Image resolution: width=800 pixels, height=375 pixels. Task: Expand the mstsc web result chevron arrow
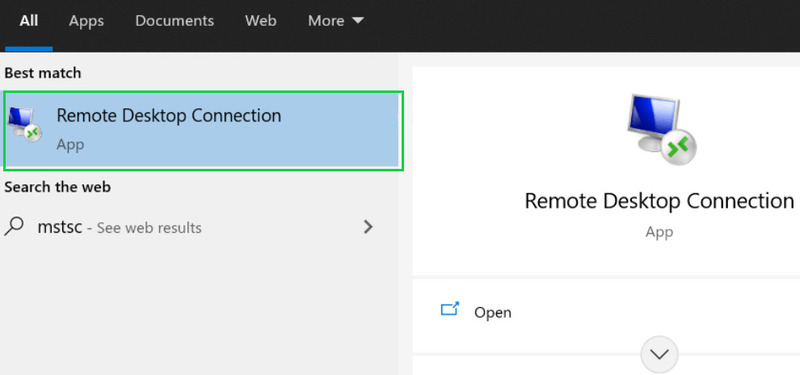pyautogui.click(x=368, y=227)
